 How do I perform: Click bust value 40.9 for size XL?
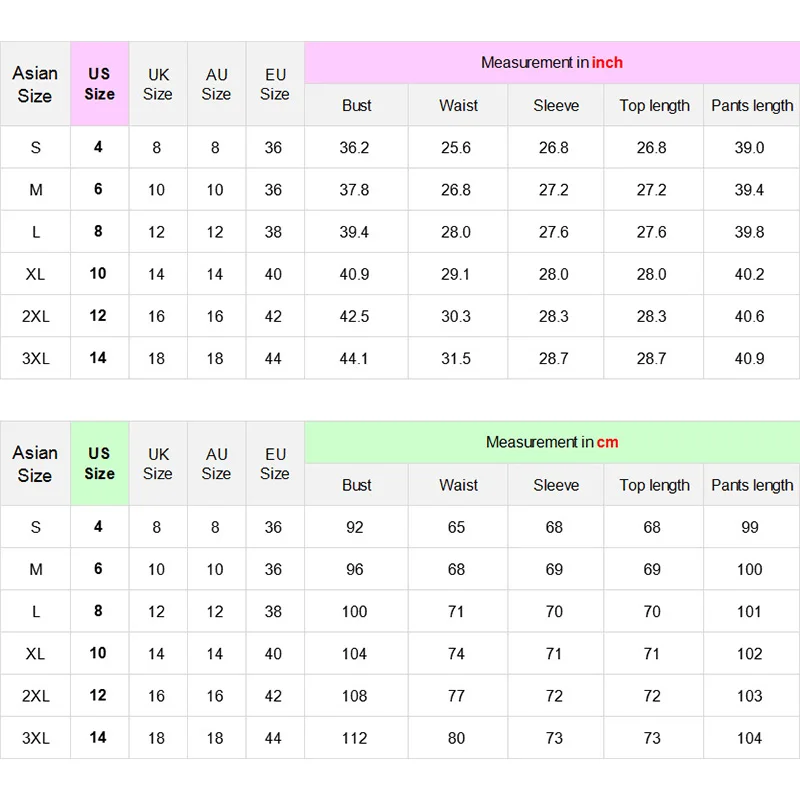354,274
